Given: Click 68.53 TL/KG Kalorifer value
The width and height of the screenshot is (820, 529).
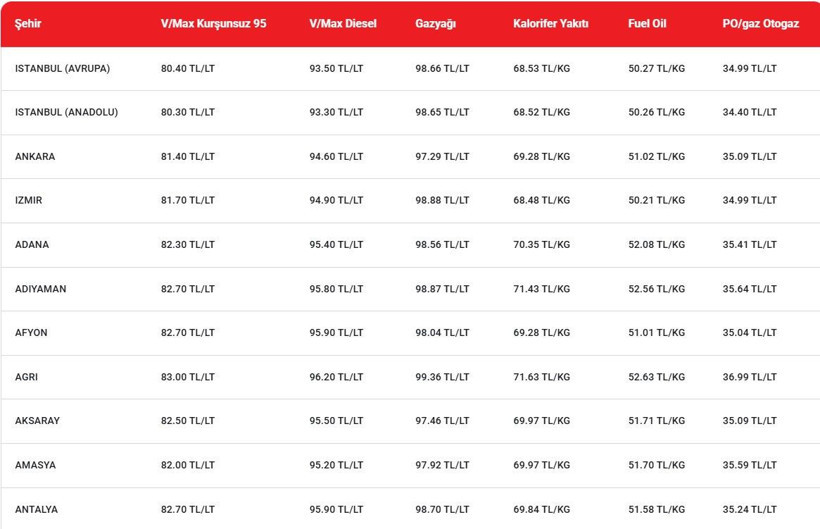Looking at the screenshot, I should coord(542,68).
